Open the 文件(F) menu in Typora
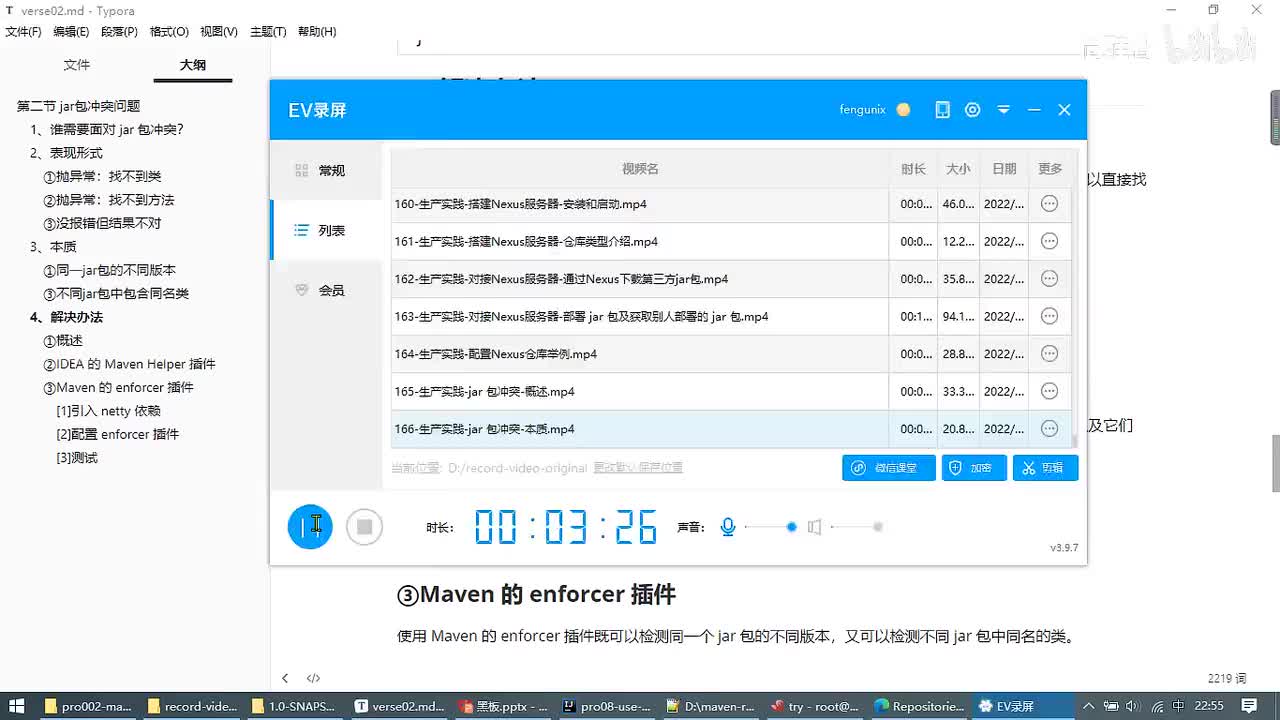 coord(23,32)
